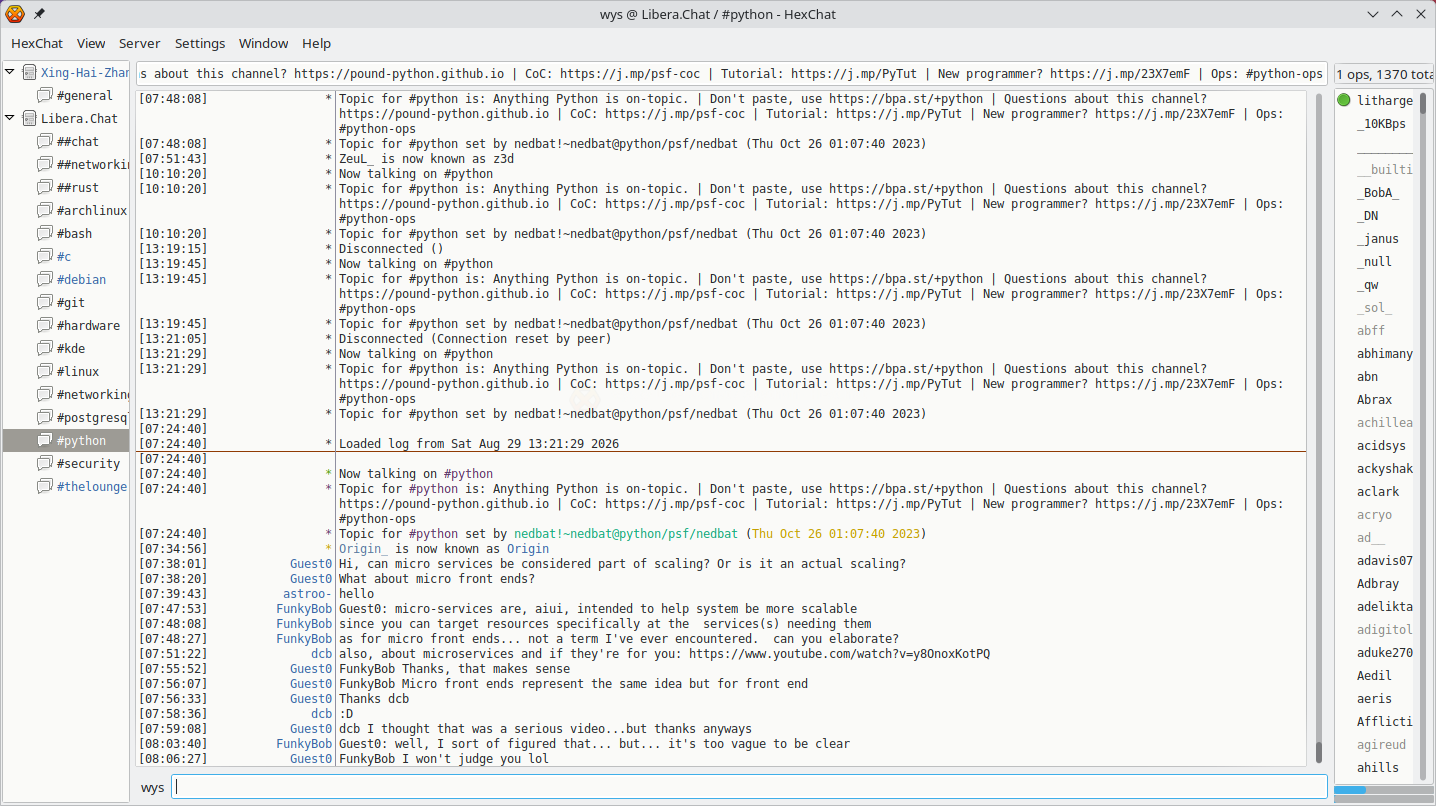Screen dimensions: 1436x806
Task: Click the #archlinux channel icon
Action: pyautogui.click(x=45, y=210)
